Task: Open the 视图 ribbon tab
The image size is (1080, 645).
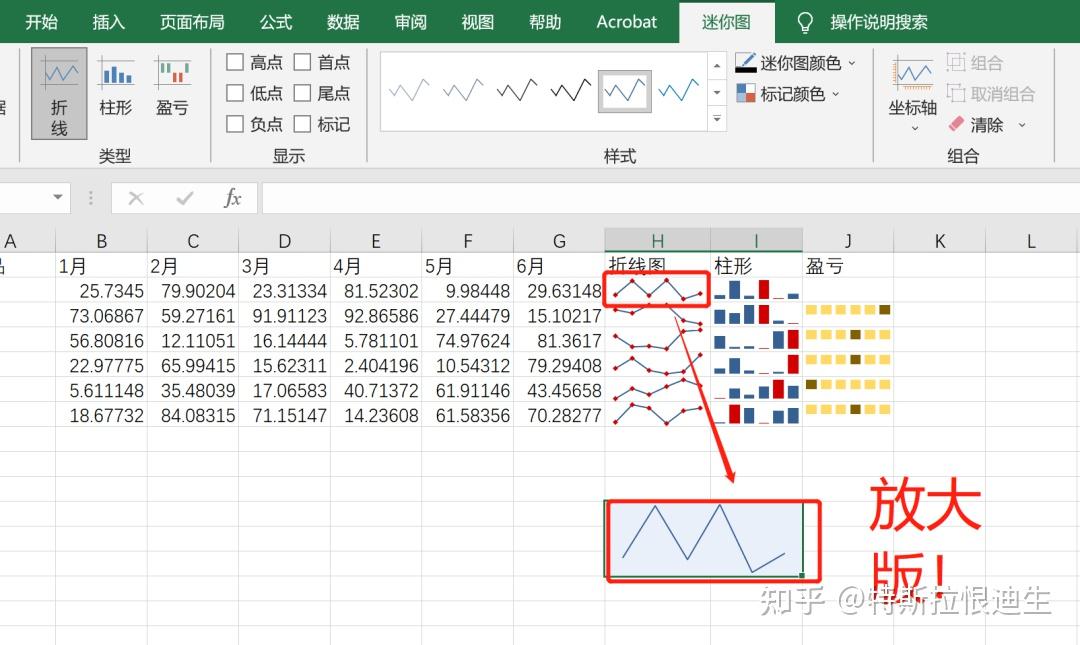Action: pos(477,22)
